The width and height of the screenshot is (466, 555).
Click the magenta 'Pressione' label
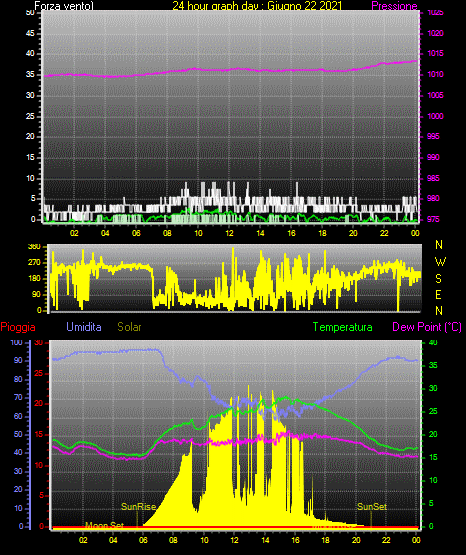(394, 6)
